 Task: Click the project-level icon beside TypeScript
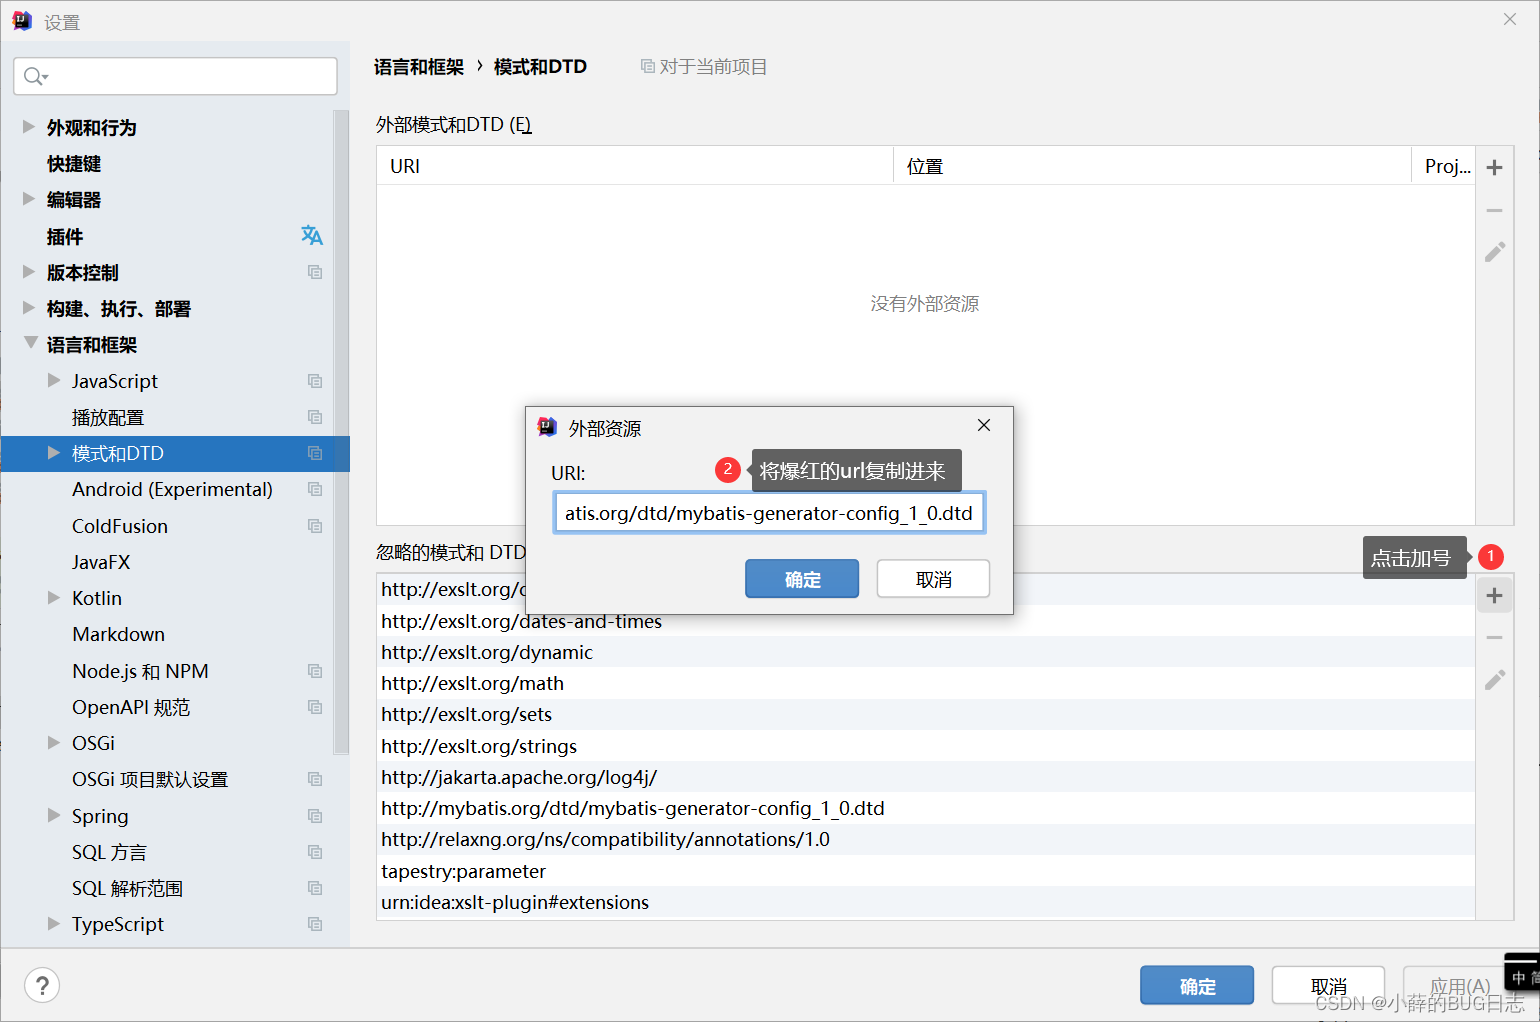[x=315, y=924]
